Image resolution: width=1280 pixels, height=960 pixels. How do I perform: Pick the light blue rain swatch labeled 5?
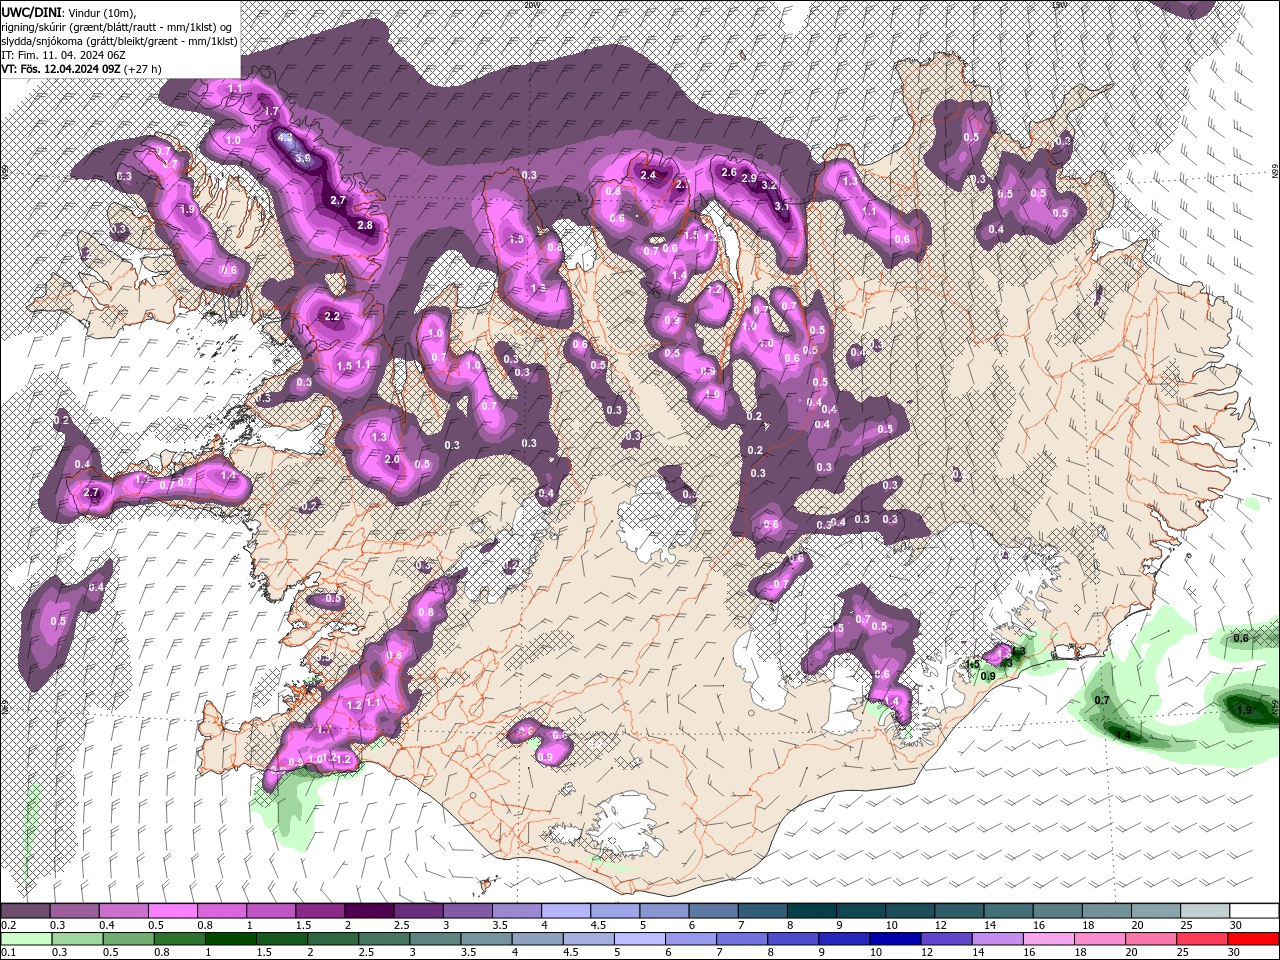click(640, 939)
